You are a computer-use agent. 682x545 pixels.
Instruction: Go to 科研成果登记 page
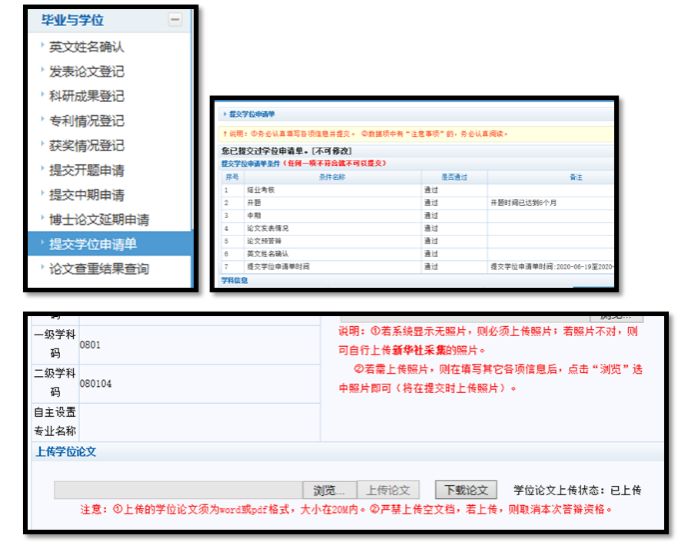pyautogui.click(x=87, y=96)
